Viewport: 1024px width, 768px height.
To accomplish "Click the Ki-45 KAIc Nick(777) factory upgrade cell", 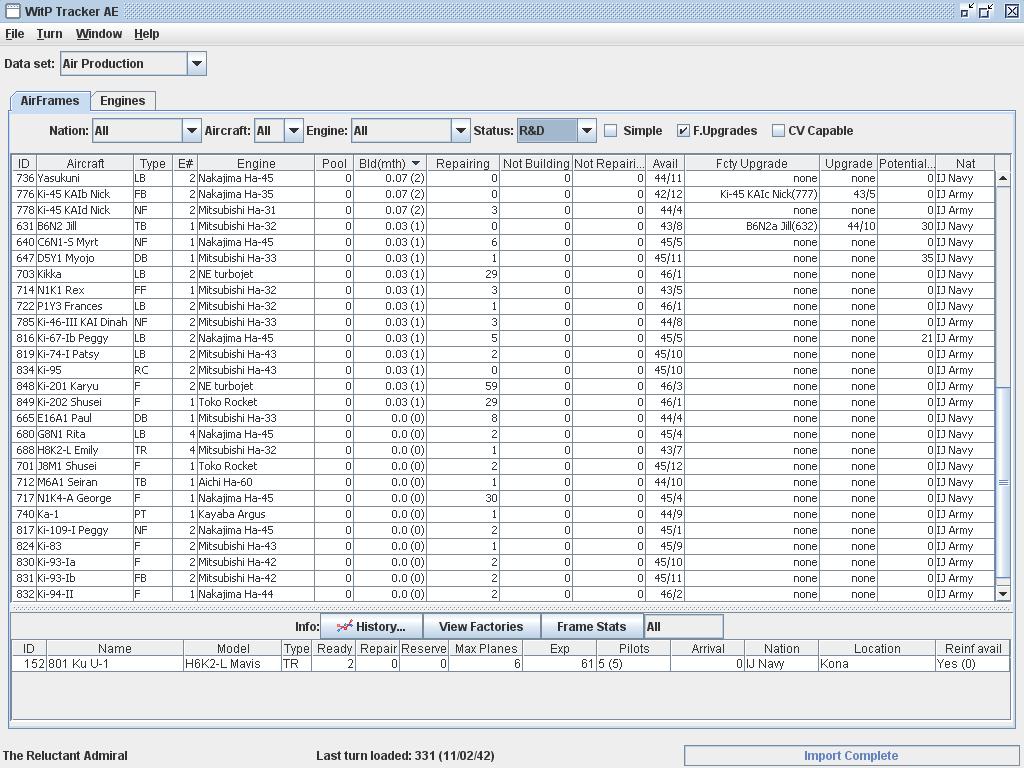I will point(752,194).
